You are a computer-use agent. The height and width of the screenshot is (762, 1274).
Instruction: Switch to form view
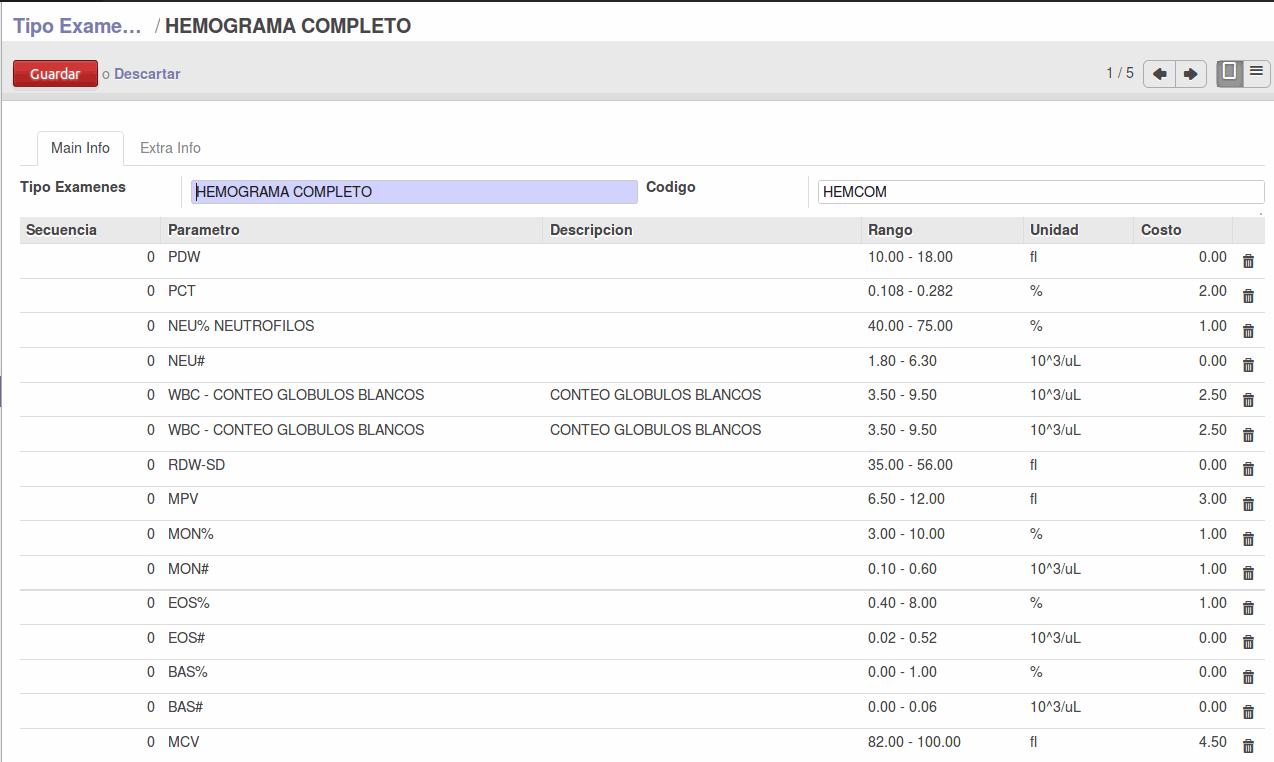(x=1230, y=73)
